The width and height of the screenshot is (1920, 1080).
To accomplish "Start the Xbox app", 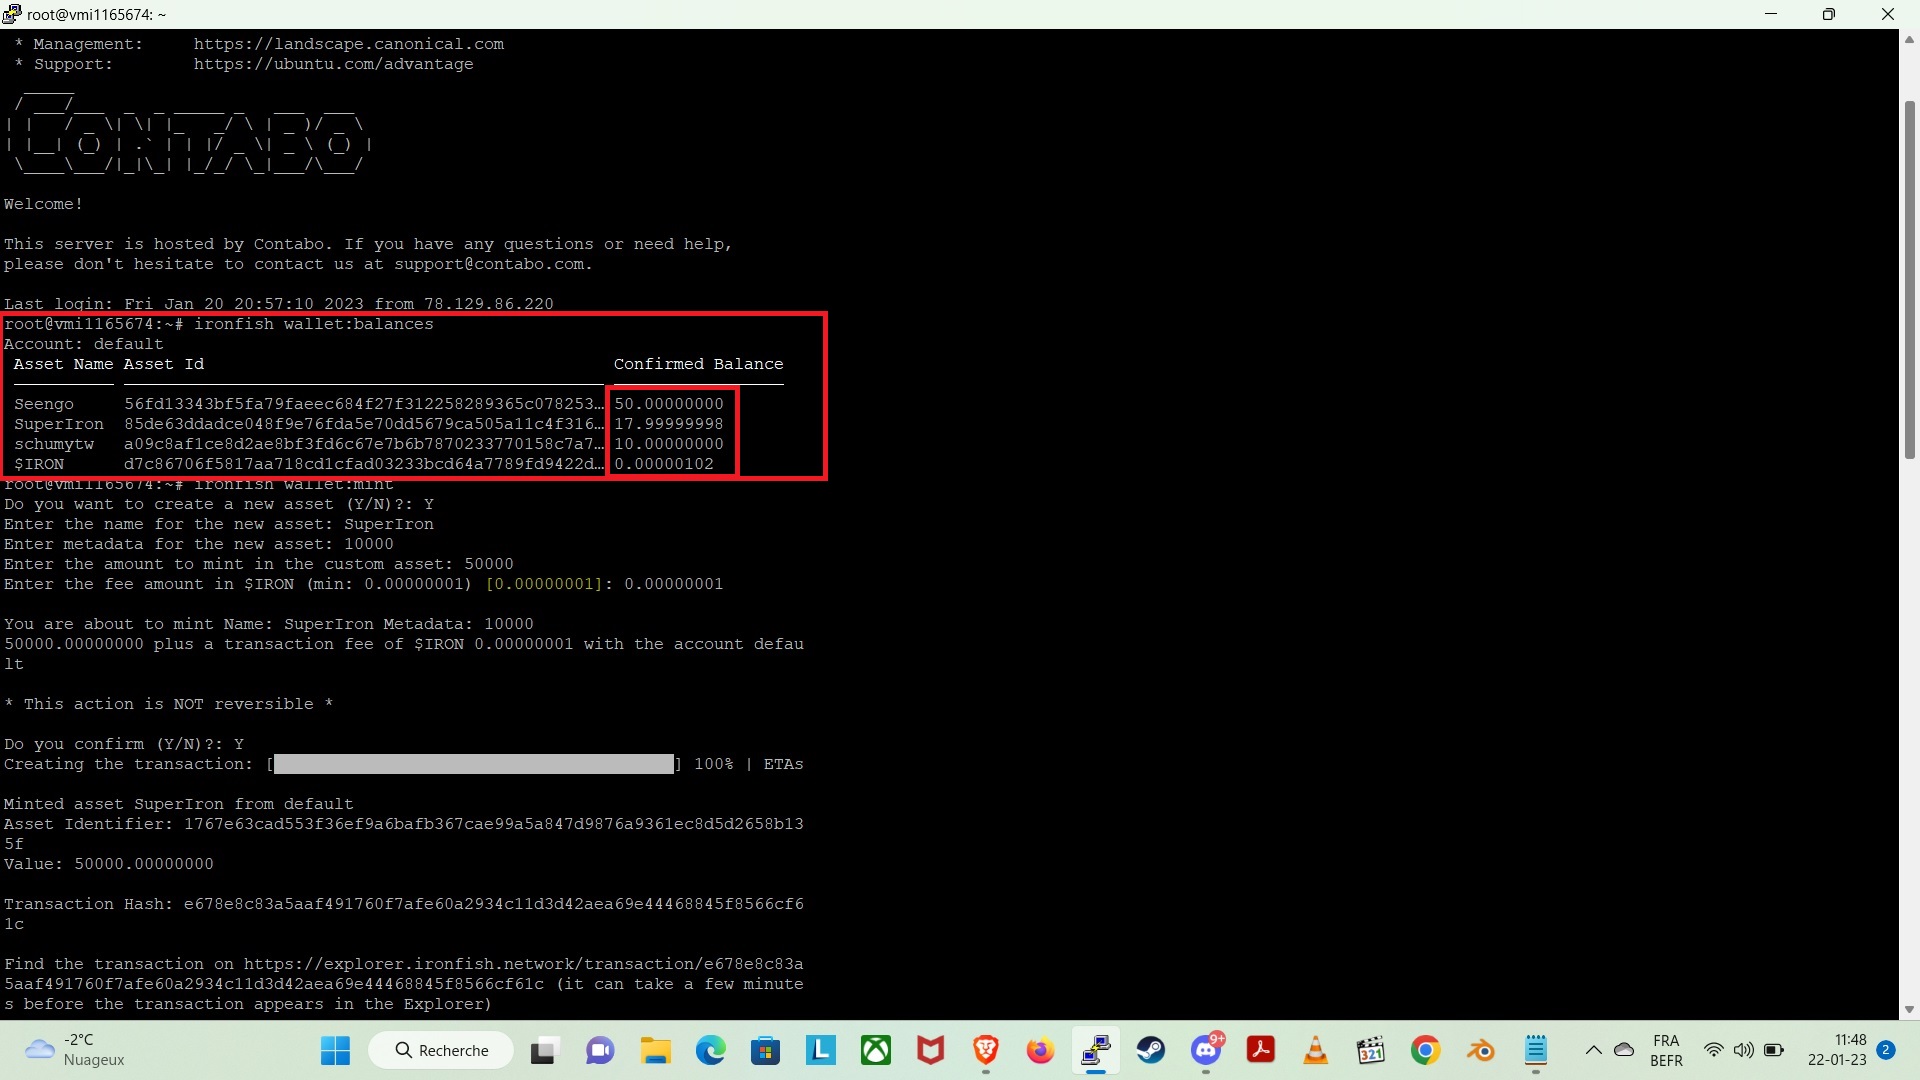I will 876,1050.
